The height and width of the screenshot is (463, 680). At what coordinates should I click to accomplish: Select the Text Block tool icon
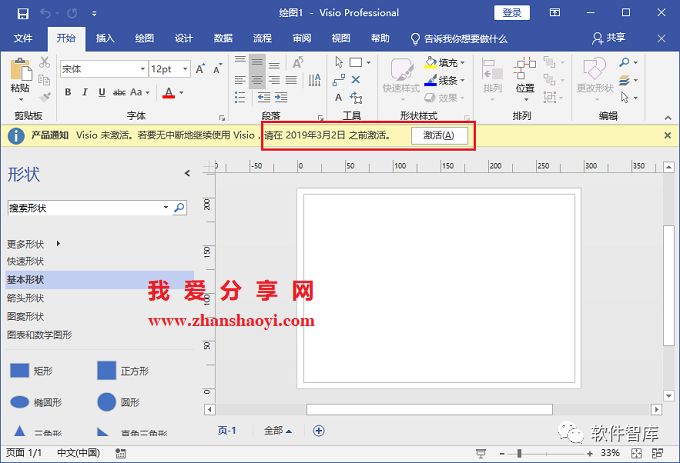click(x=356, y=98)
